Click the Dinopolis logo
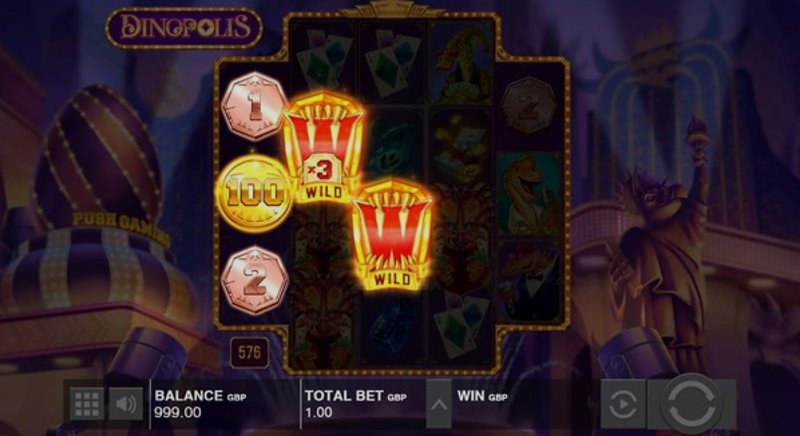 point(184,28)
